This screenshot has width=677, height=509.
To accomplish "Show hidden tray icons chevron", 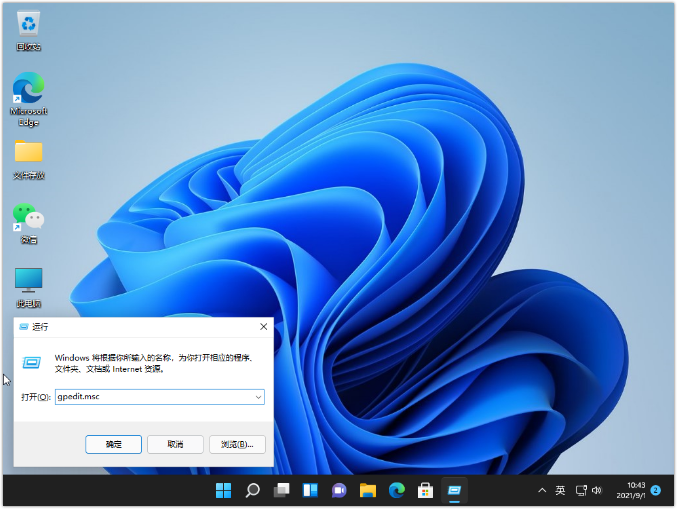I will (542, 490).
